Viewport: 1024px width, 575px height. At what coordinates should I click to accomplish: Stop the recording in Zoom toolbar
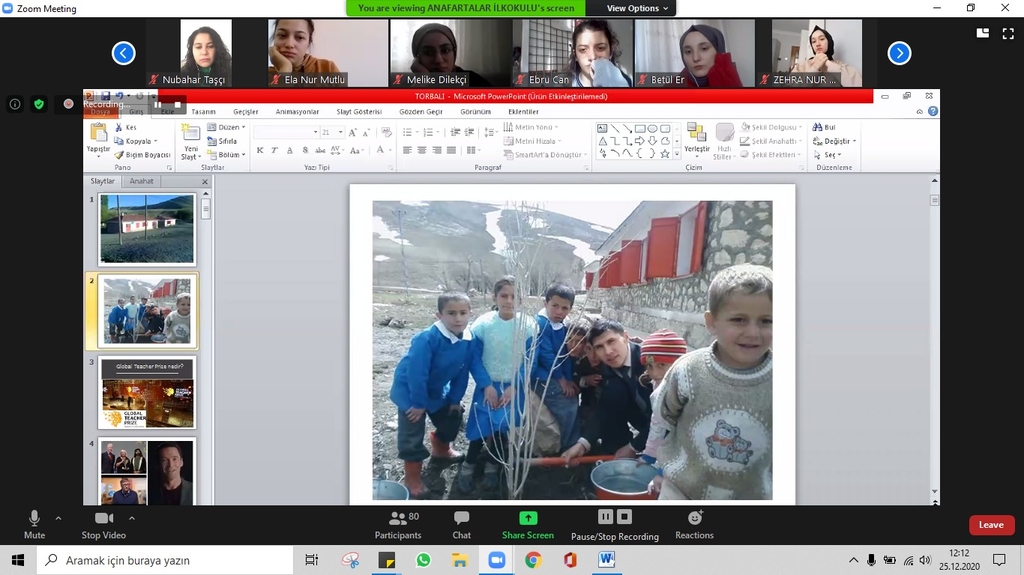(625, 517)
